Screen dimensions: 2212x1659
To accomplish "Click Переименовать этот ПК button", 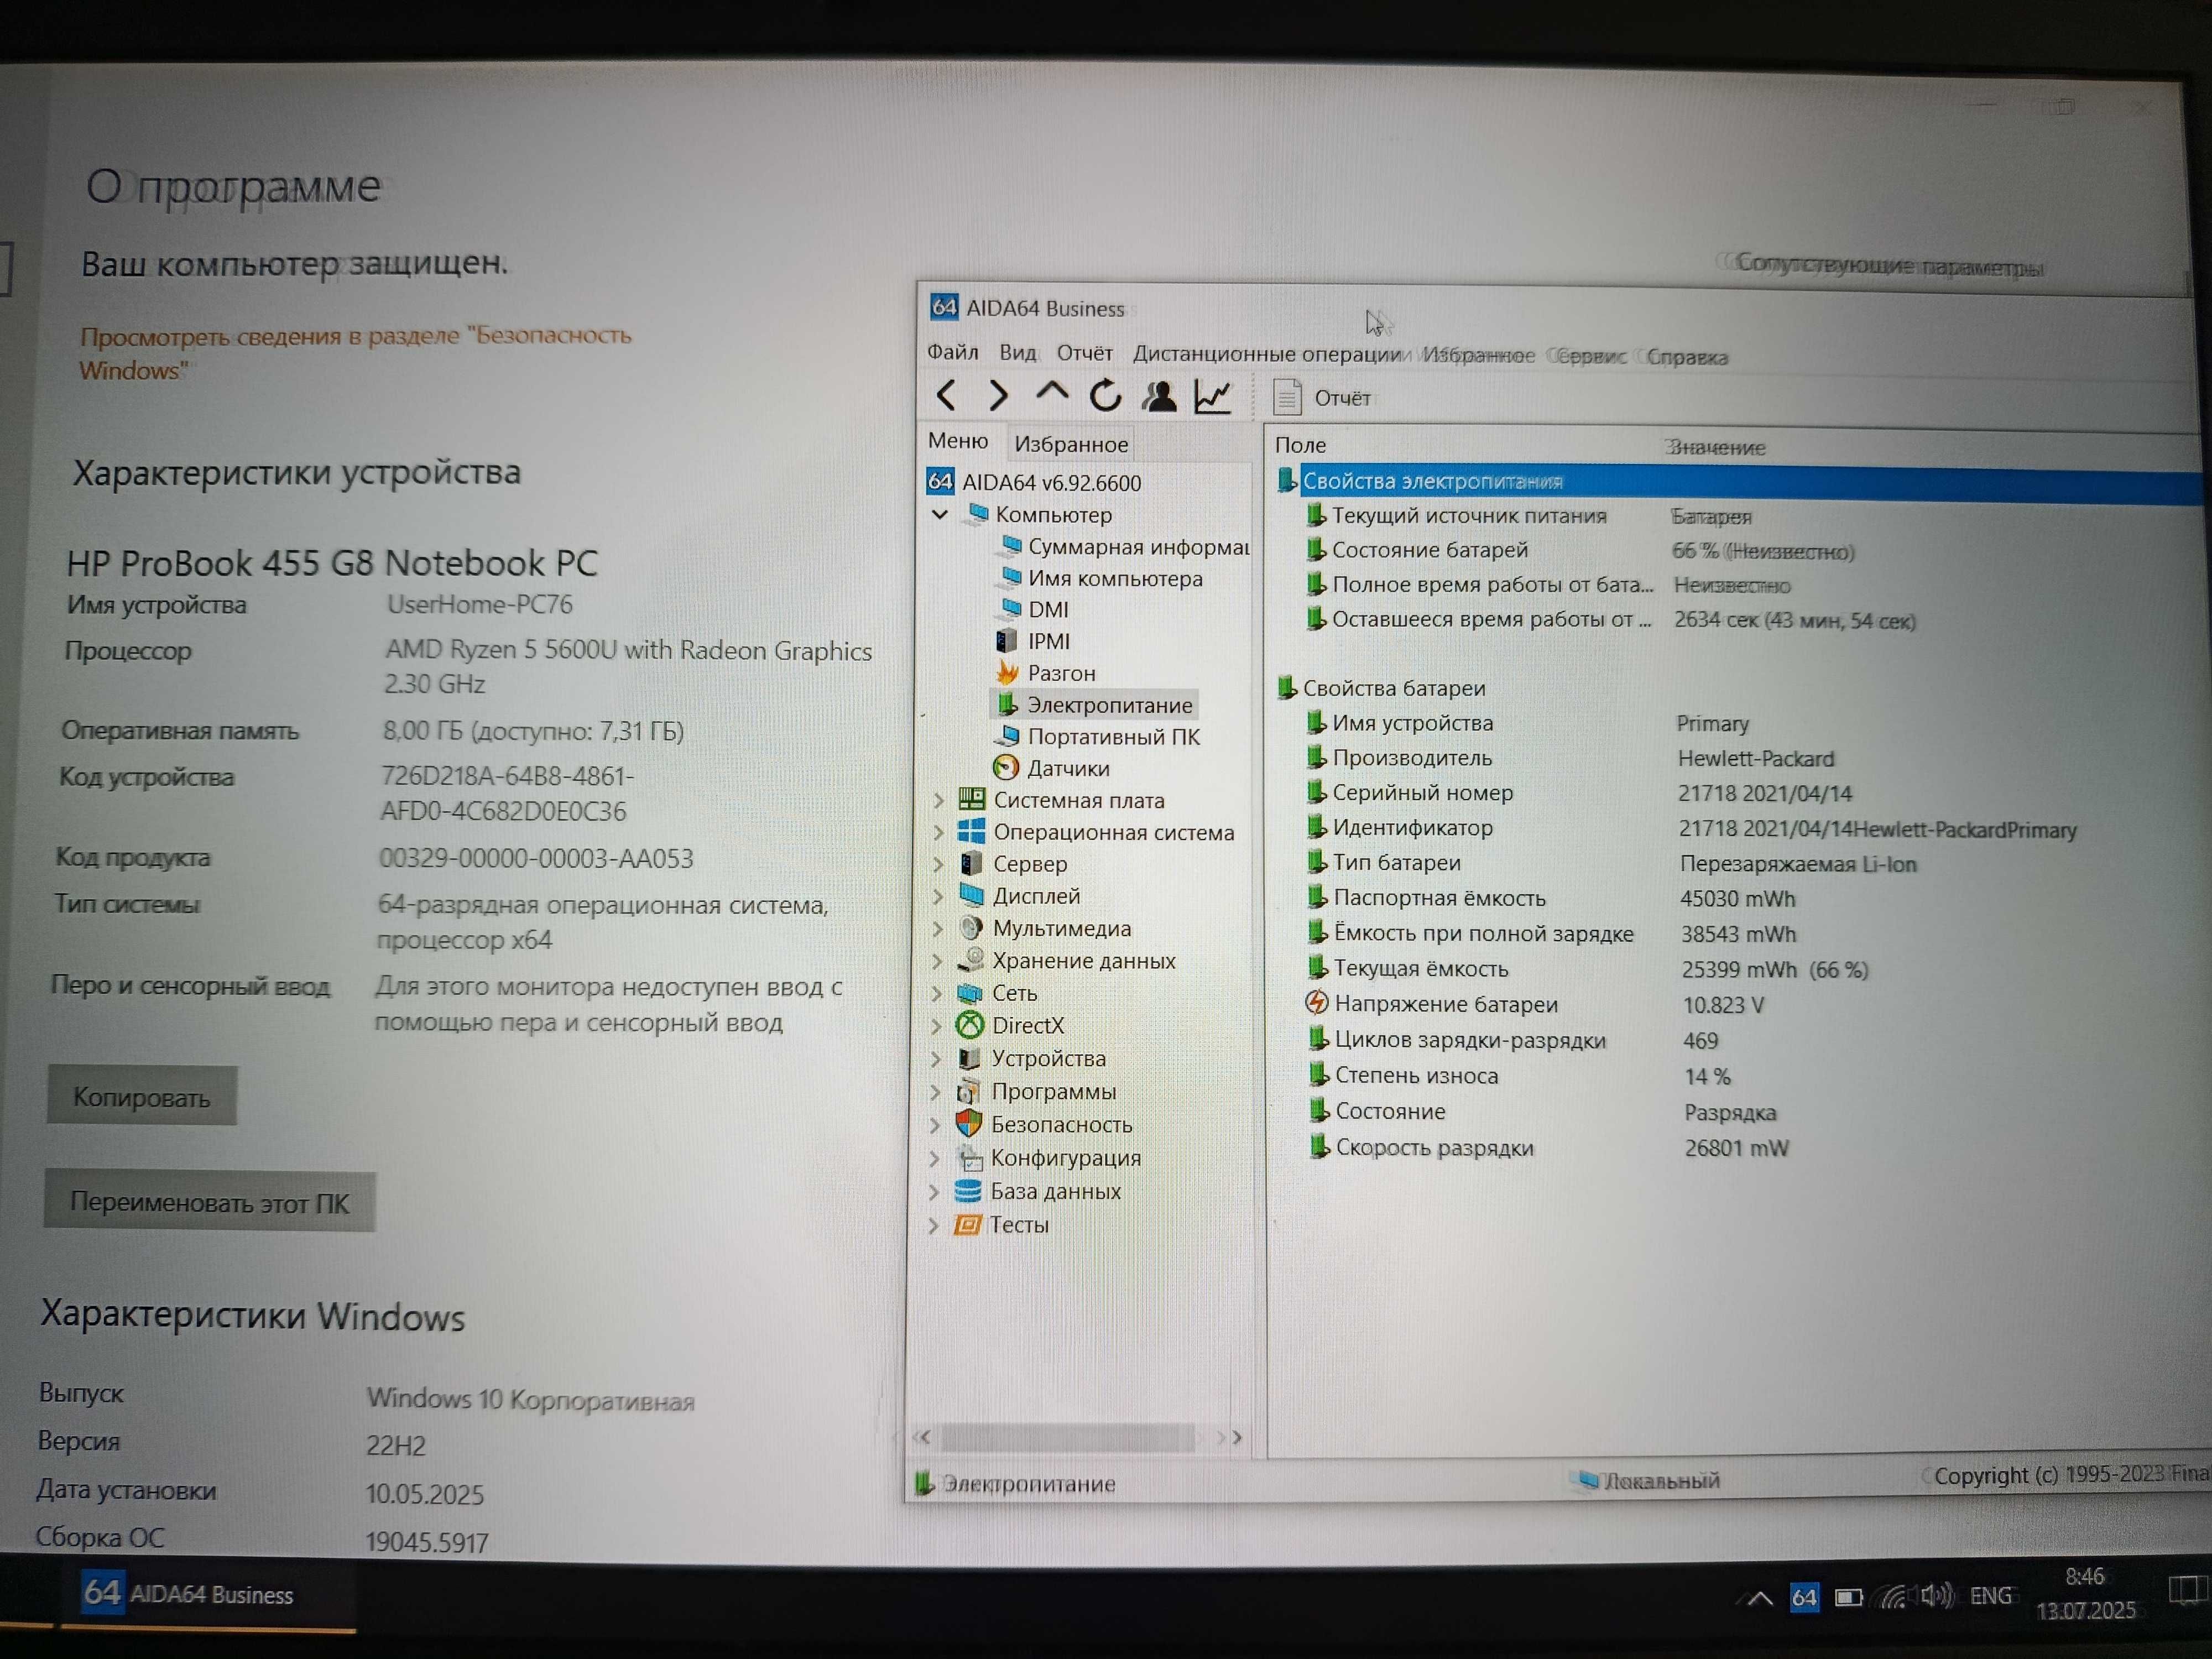I will 209,1202.
